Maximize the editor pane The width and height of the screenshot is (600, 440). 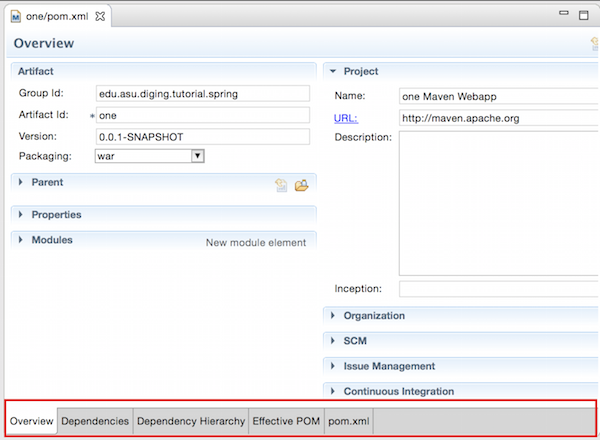click(x=584, y=15)
